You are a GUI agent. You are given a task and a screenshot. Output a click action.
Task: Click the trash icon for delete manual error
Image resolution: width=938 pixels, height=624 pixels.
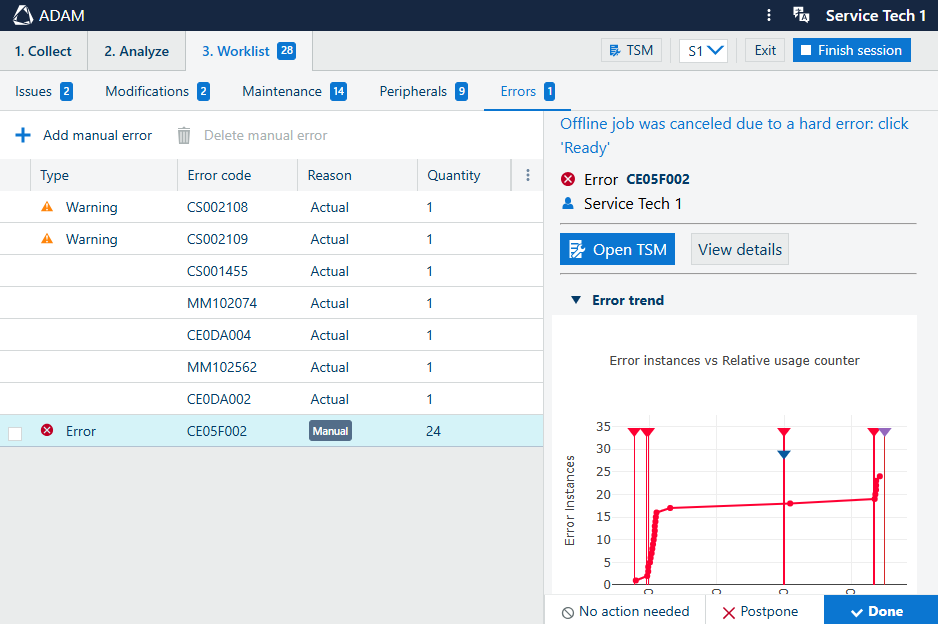coord(184,135)
